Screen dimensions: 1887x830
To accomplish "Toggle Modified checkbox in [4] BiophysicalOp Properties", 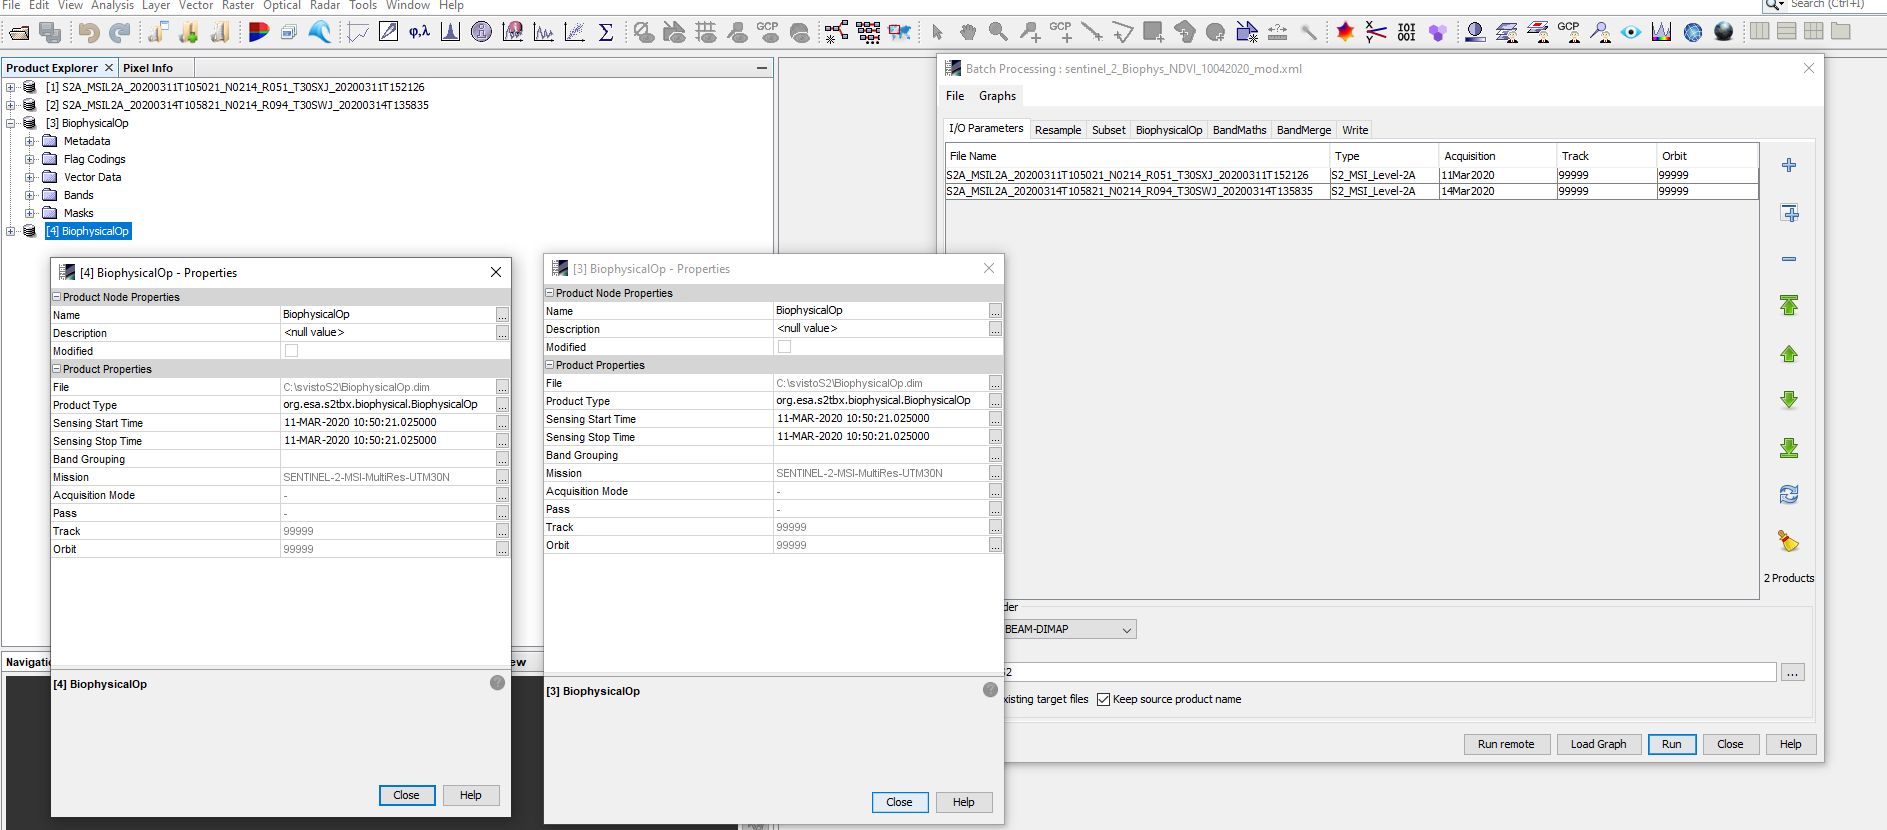I will coord(291,351).
